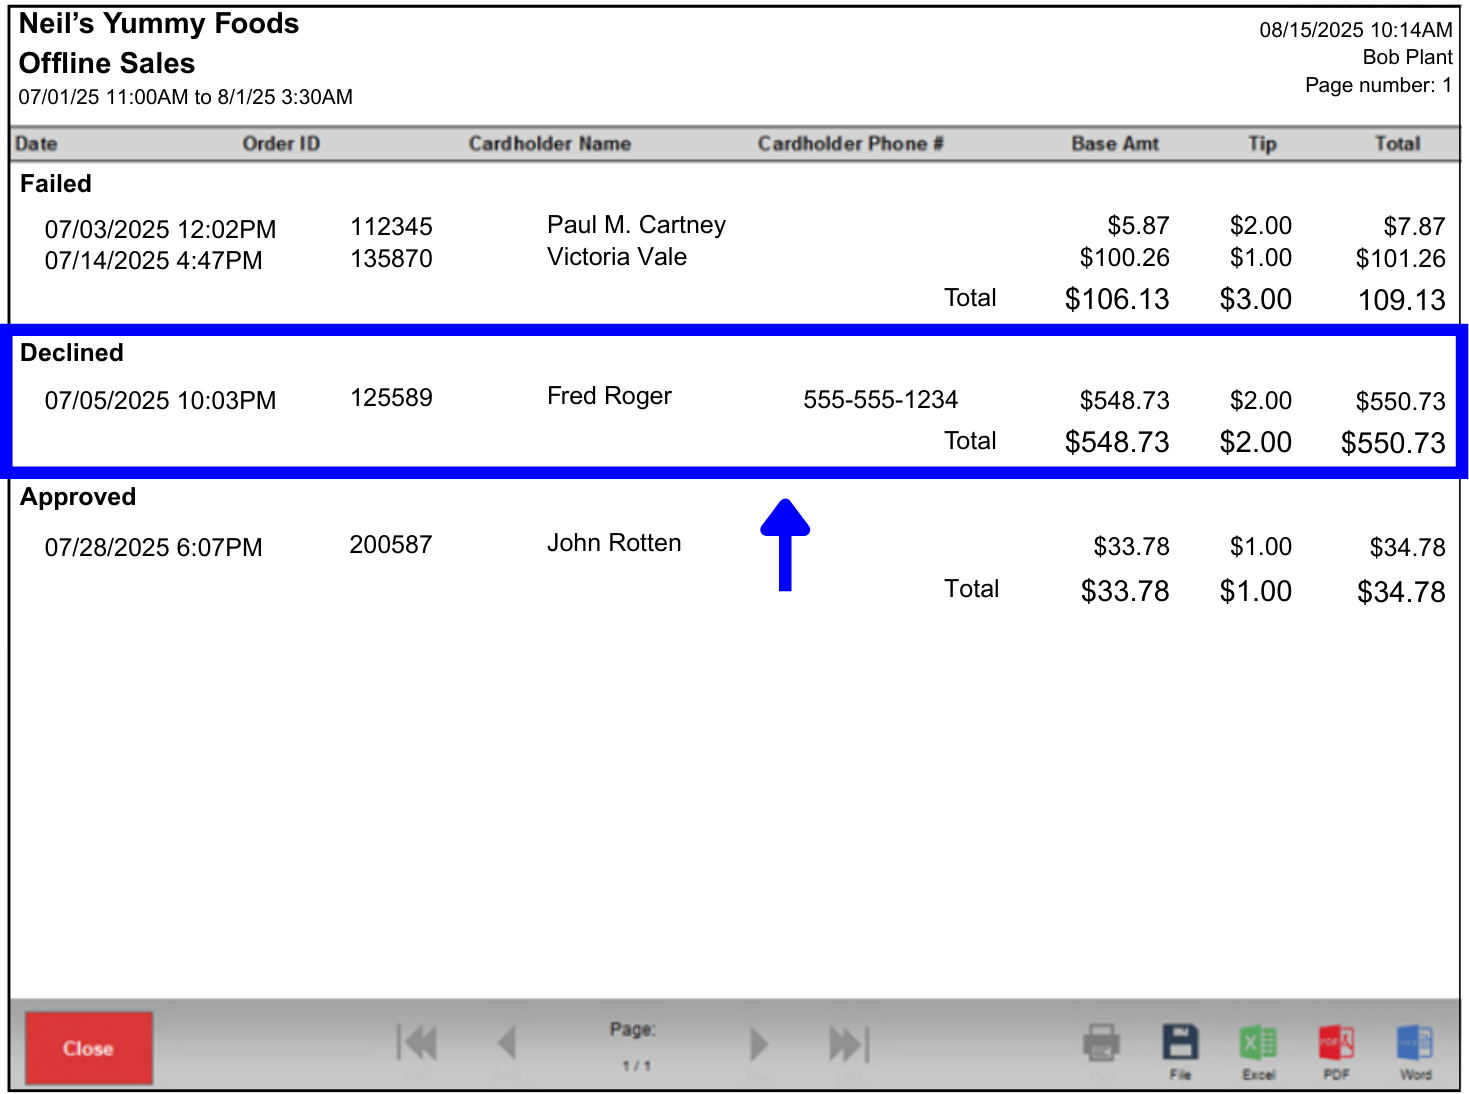Expand the Approved section
The image size is (1469, 1094).
(77, 496)
